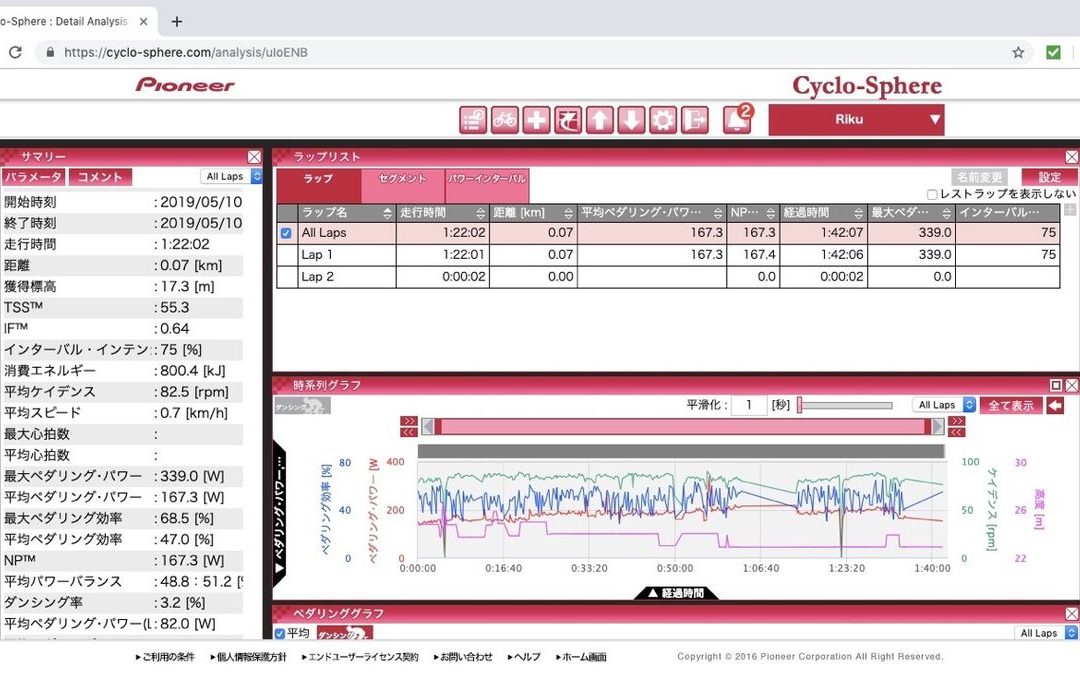Click the 平滑化 smoothing slider
This screenshot has height=675, width=1080.
tap(845, 405)
